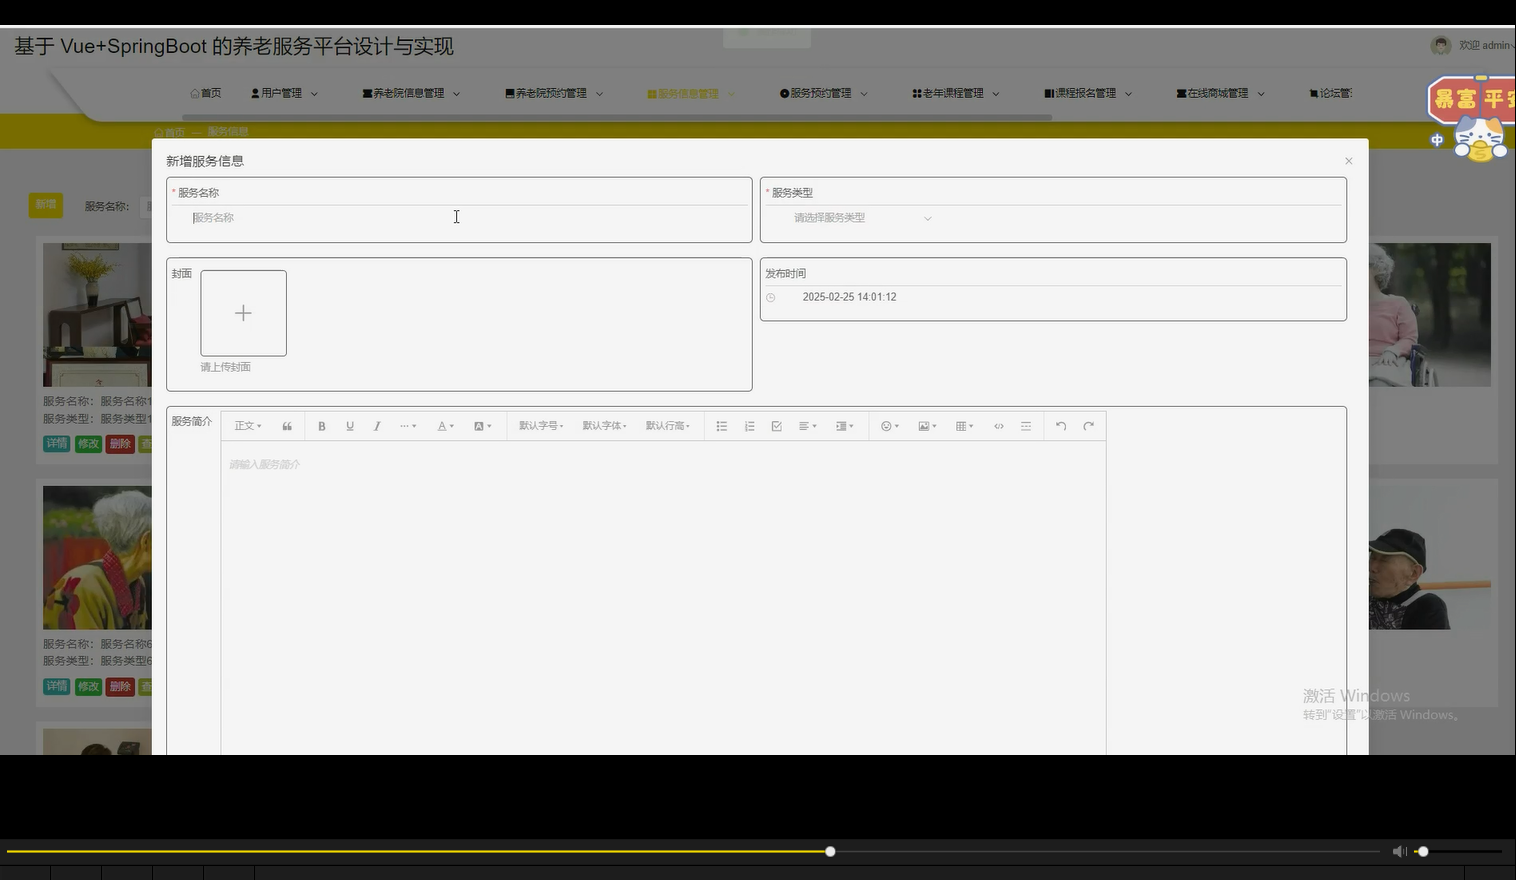Click the admin avatar in the header
Screen dimensions: 1516x880
[1441, 45]
